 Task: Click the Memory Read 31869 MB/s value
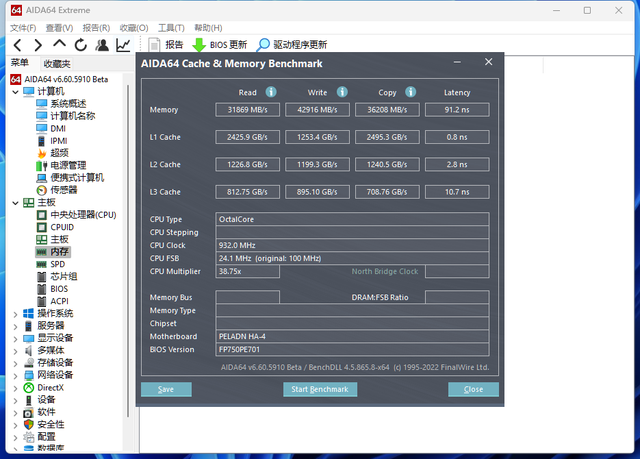click(x=247, y=110)
